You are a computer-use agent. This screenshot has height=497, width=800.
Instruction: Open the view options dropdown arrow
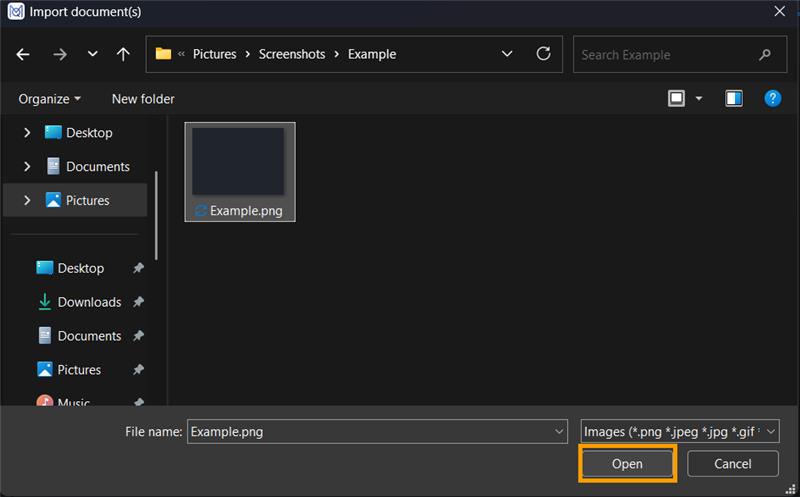(699, 98)
